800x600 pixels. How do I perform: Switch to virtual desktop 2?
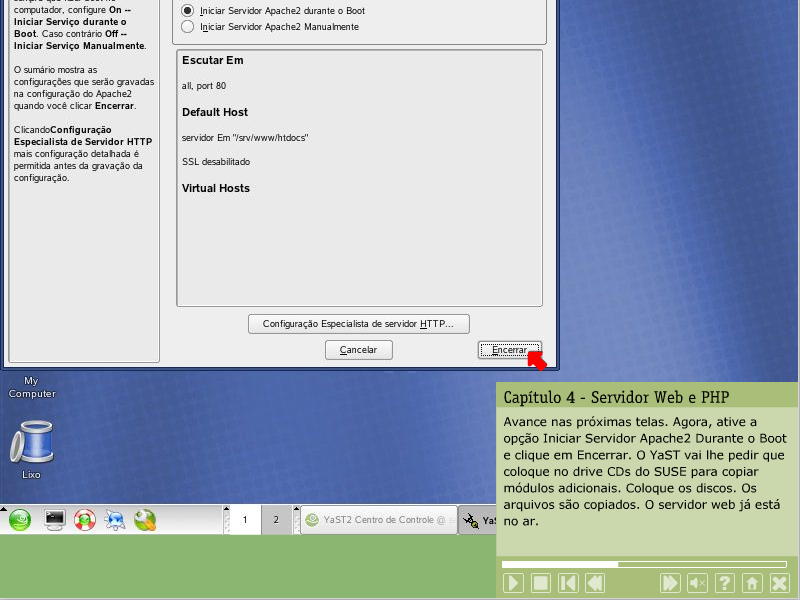(275, 520)
